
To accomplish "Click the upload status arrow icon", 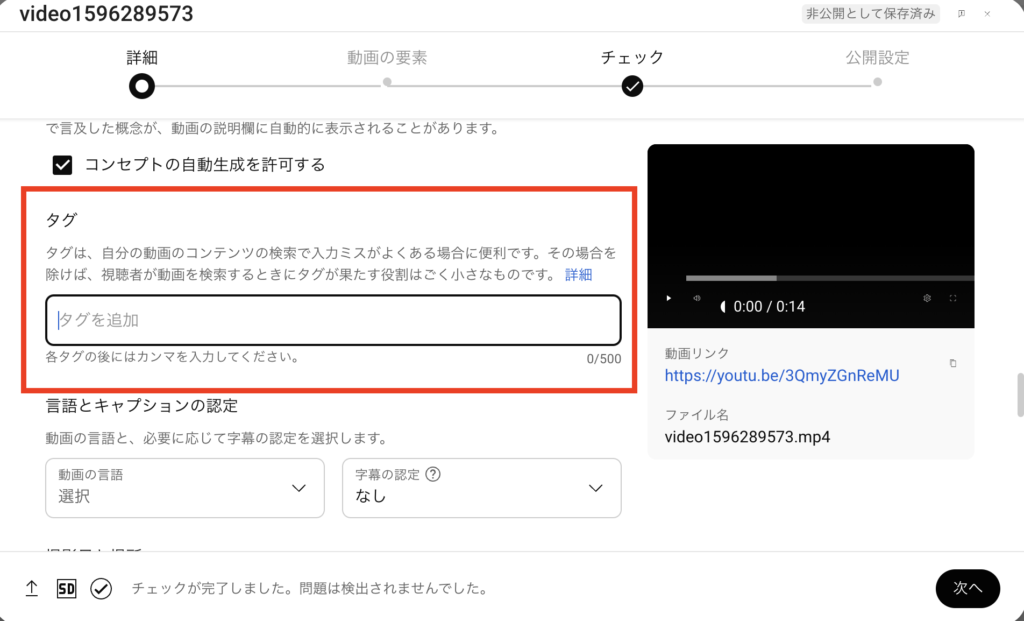I will pos(31,589).
